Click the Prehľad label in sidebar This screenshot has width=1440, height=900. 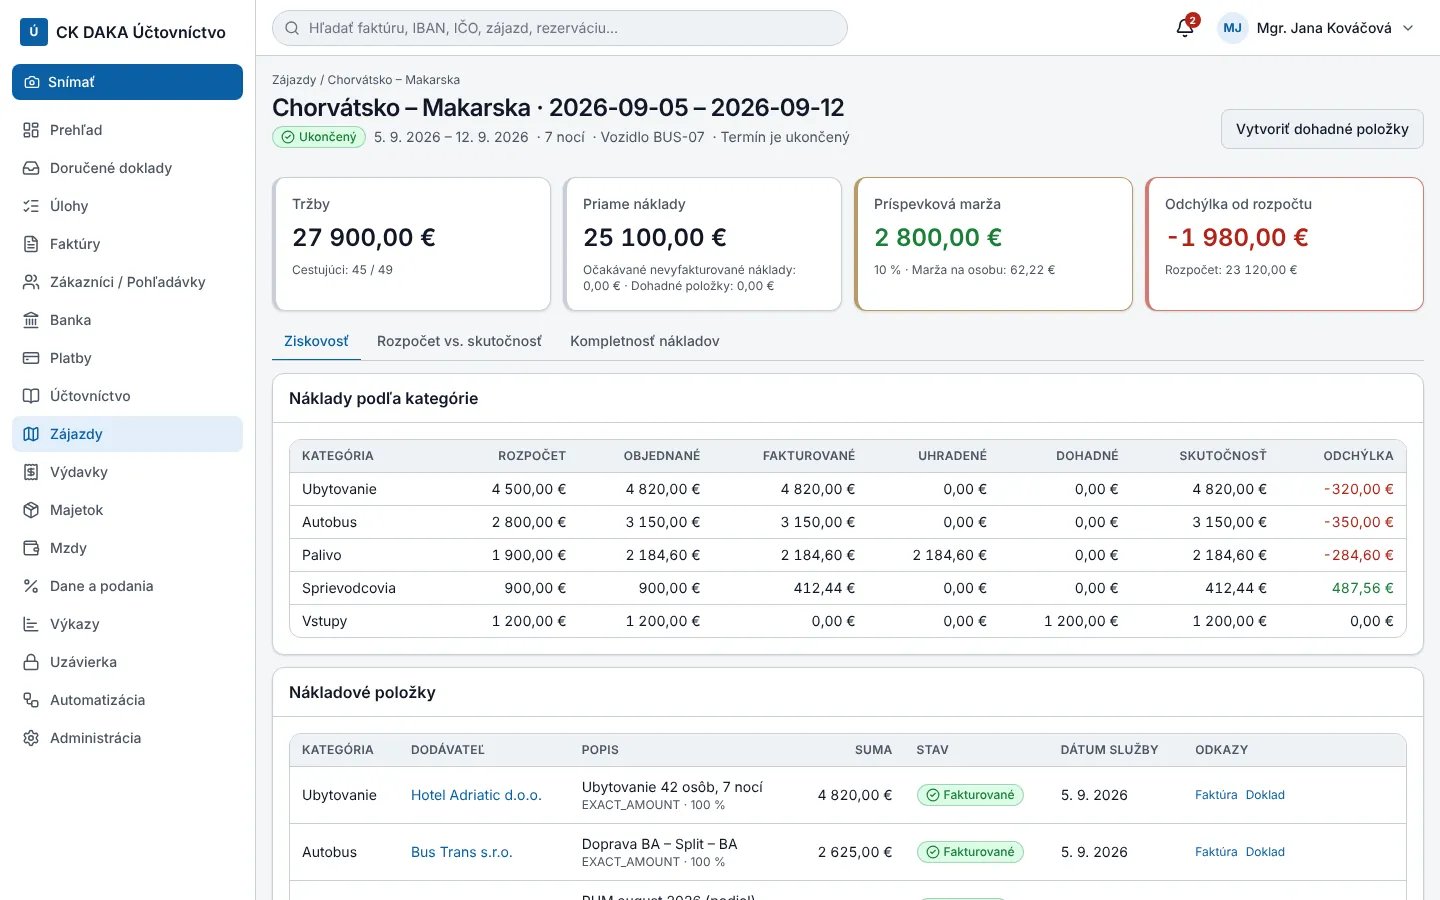76,130
